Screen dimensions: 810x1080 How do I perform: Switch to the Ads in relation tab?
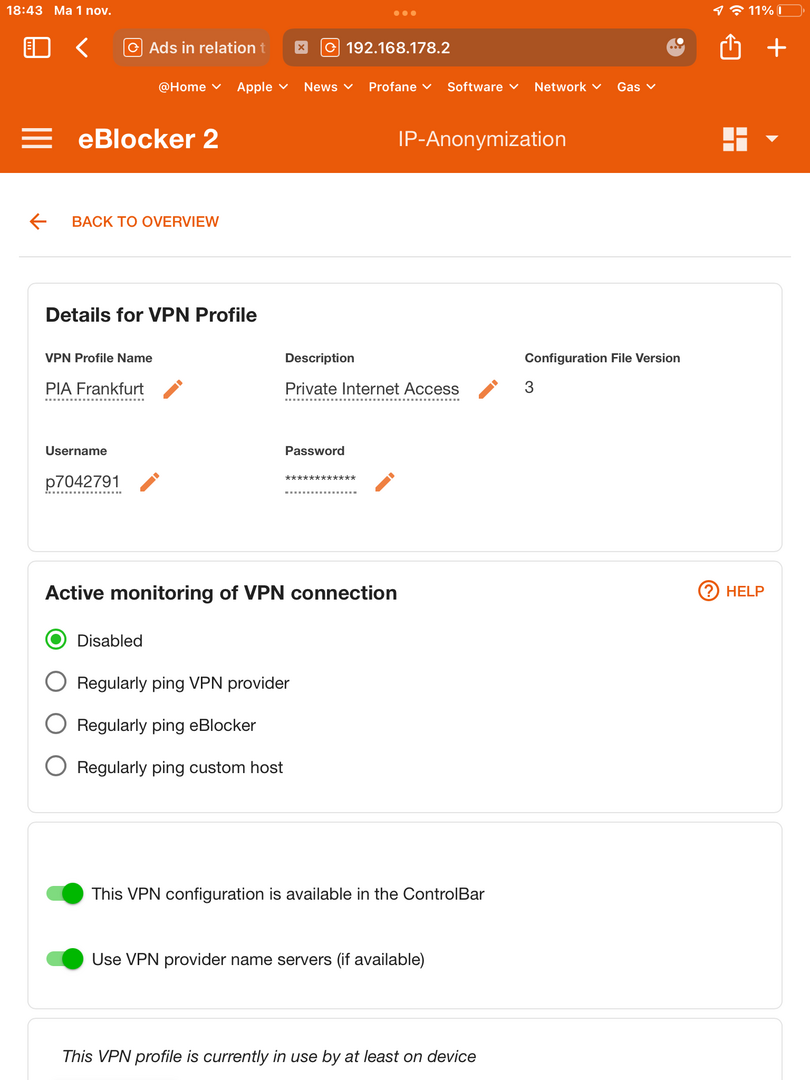coord(191,48)
